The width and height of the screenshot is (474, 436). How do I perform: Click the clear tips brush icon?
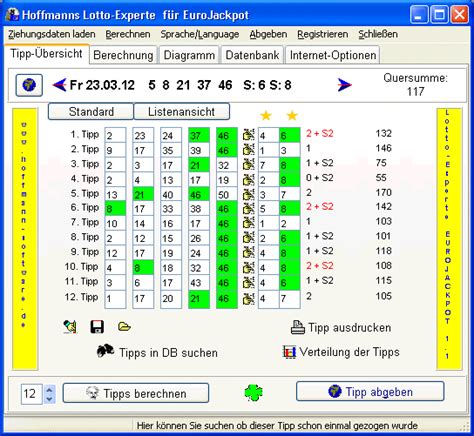coord(70,327)
